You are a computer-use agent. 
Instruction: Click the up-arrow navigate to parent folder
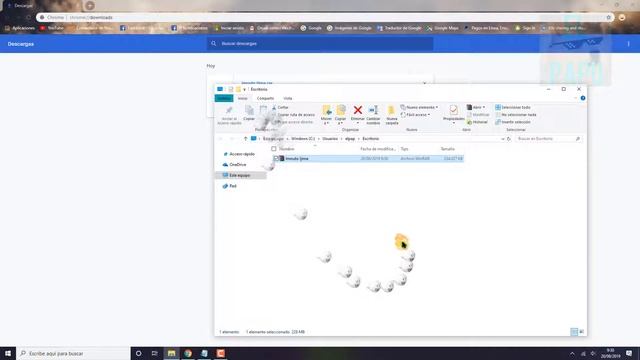coord(245,139)
